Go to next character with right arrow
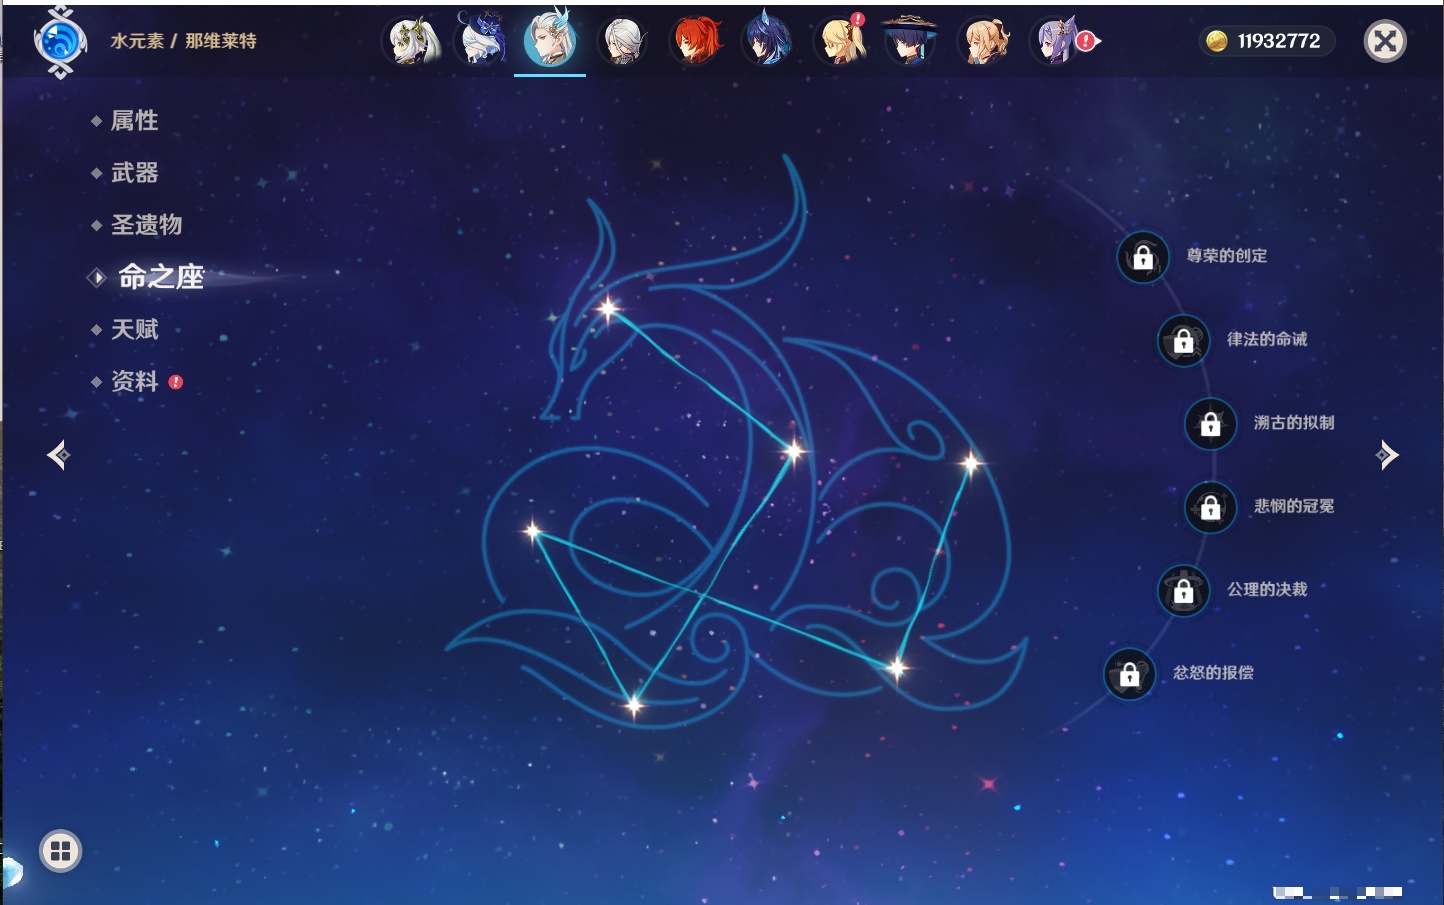Screen dimensions: 1444x905 [x=1387, y=455]
